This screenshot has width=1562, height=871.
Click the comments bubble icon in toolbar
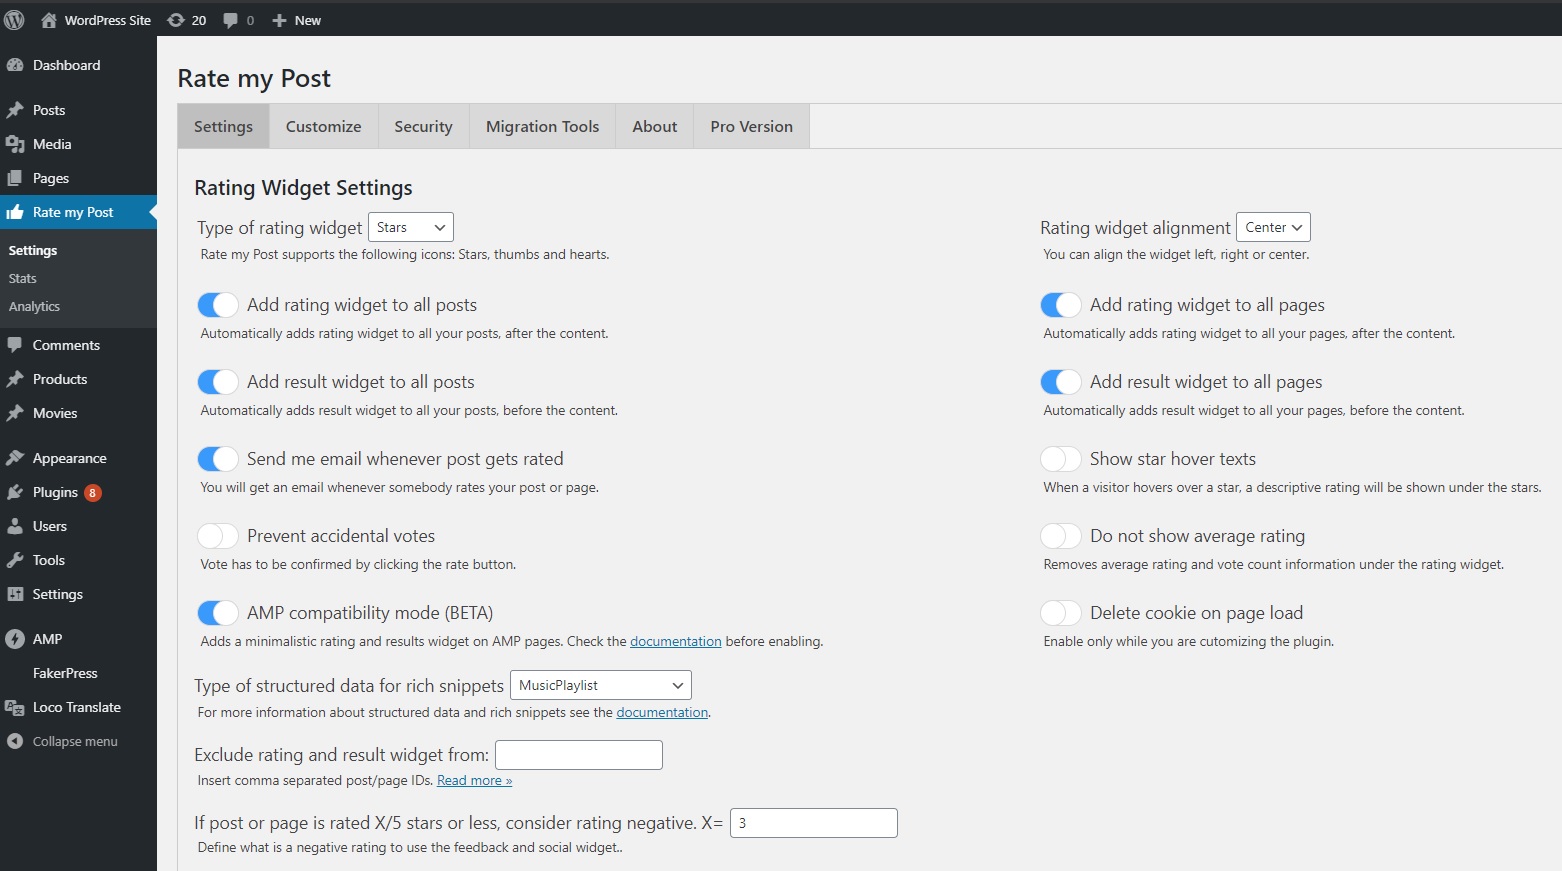[231, 20]
